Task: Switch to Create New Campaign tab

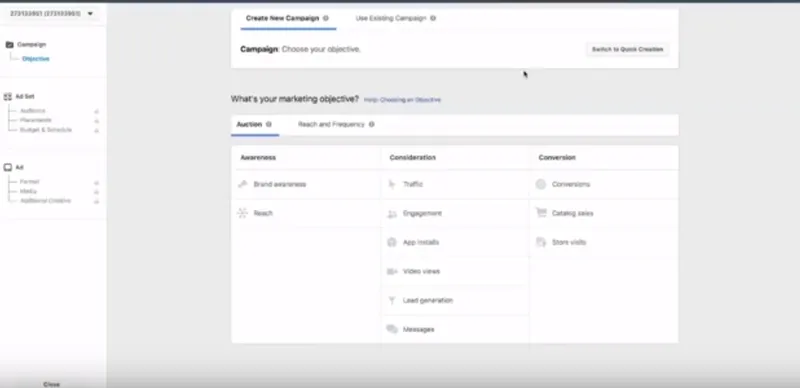Action: (x=288, y=18)
